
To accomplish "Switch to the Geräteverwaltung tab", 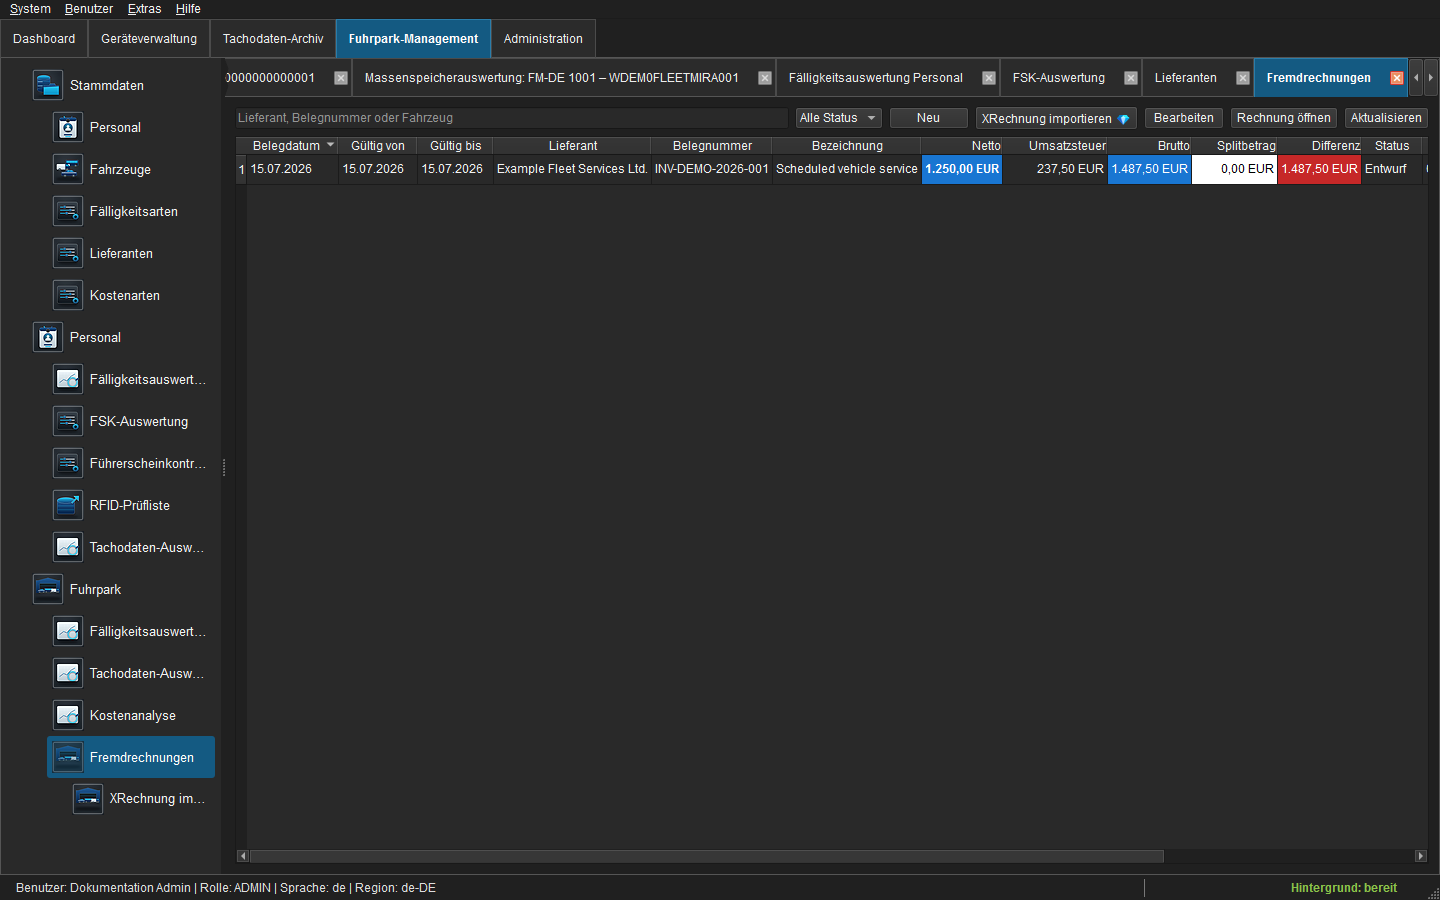I will tap(149, 39).
